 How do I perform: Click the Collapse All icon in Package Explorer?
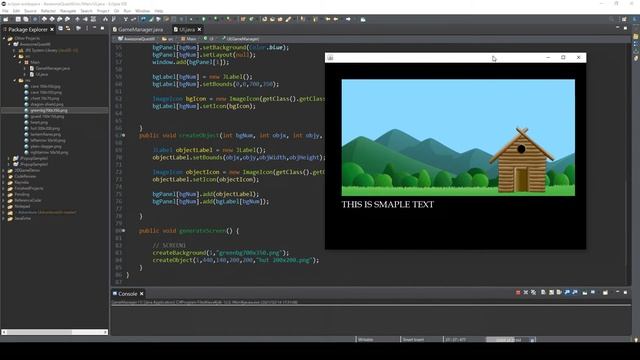click(x=60, y=29)
